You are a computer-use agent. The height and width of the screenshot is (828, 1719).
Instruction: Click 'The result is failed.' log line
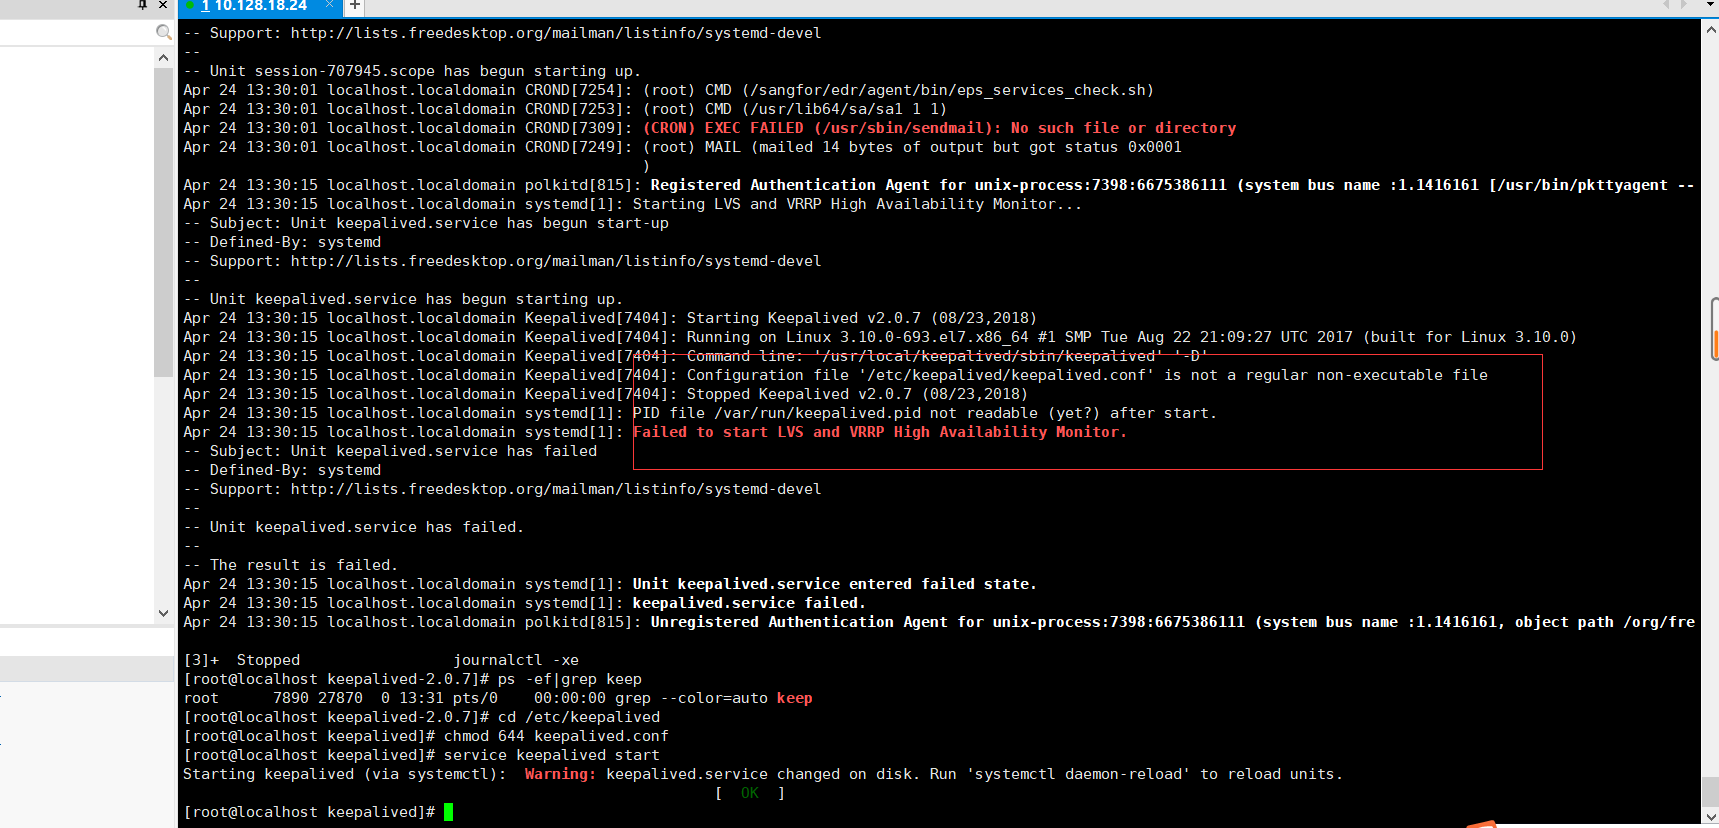[x=290, y=565]
